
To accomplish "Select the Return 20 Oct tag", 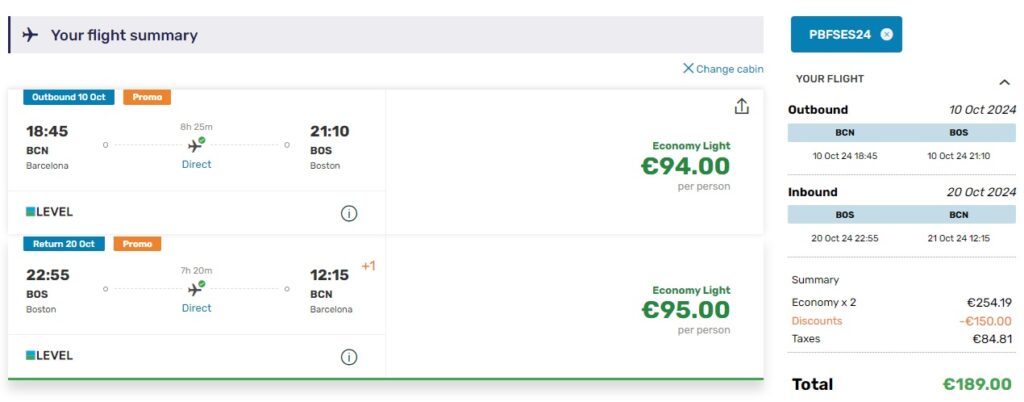I will (x=64, y=244).
